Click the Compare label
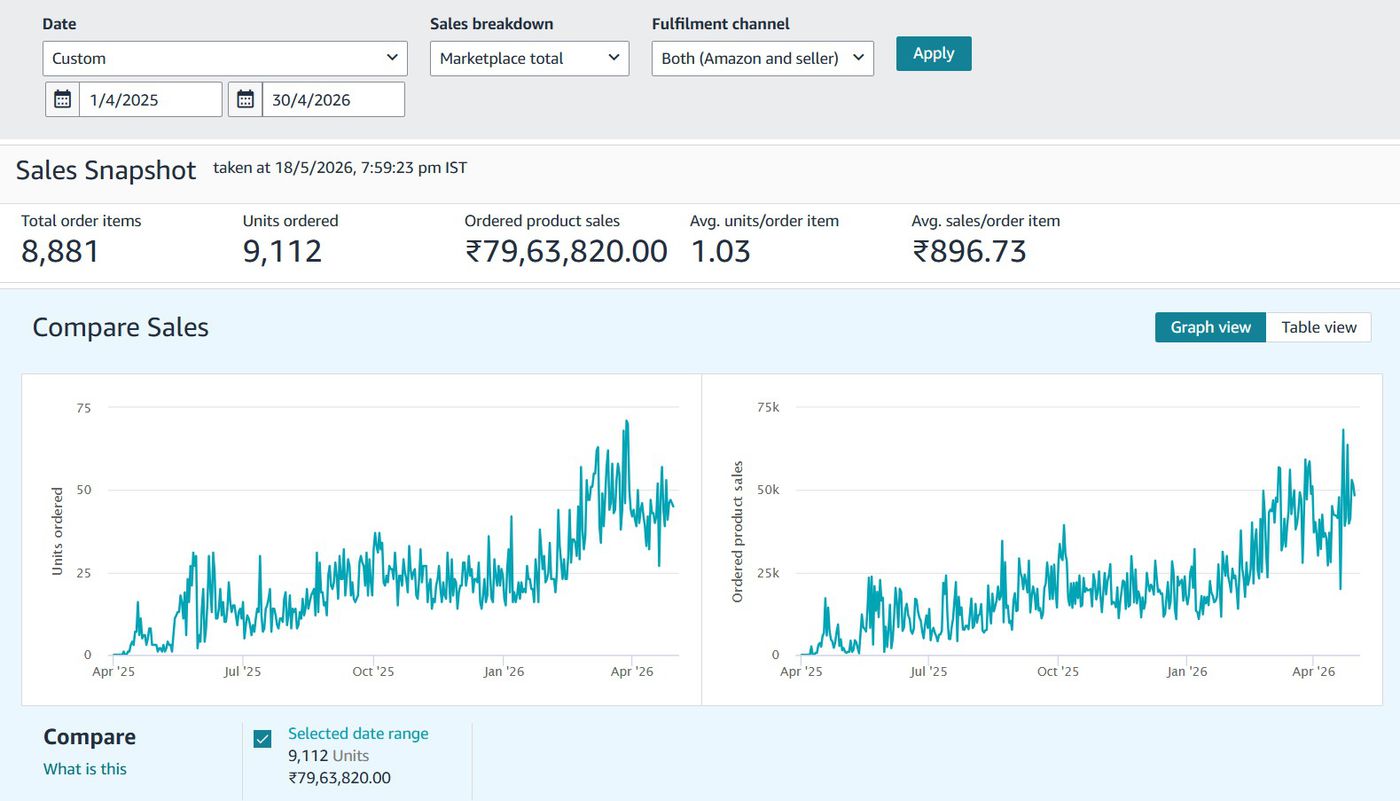 pyautogui.click(x=89, y=737)
